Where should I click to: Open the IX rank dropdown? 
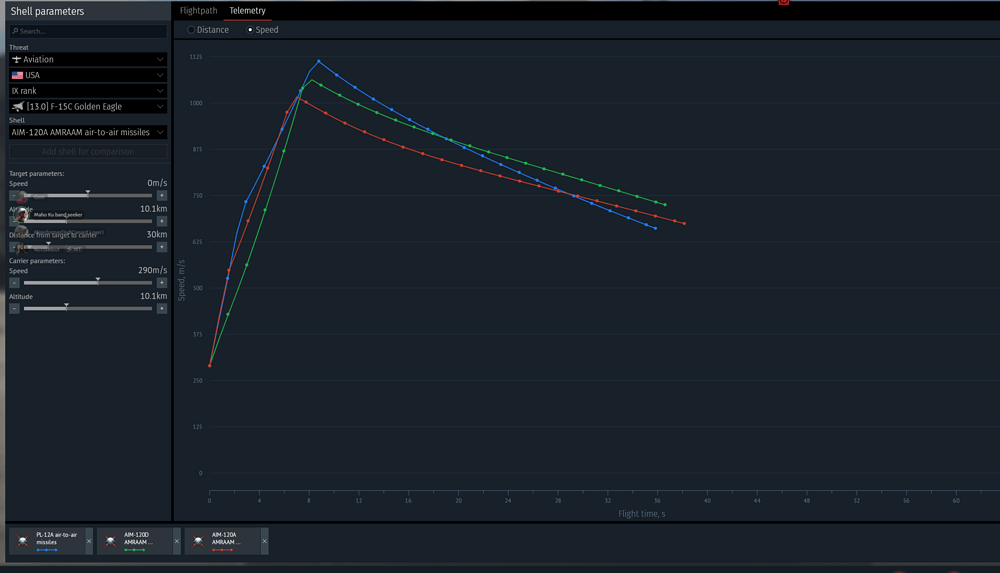tap(88, 91)
